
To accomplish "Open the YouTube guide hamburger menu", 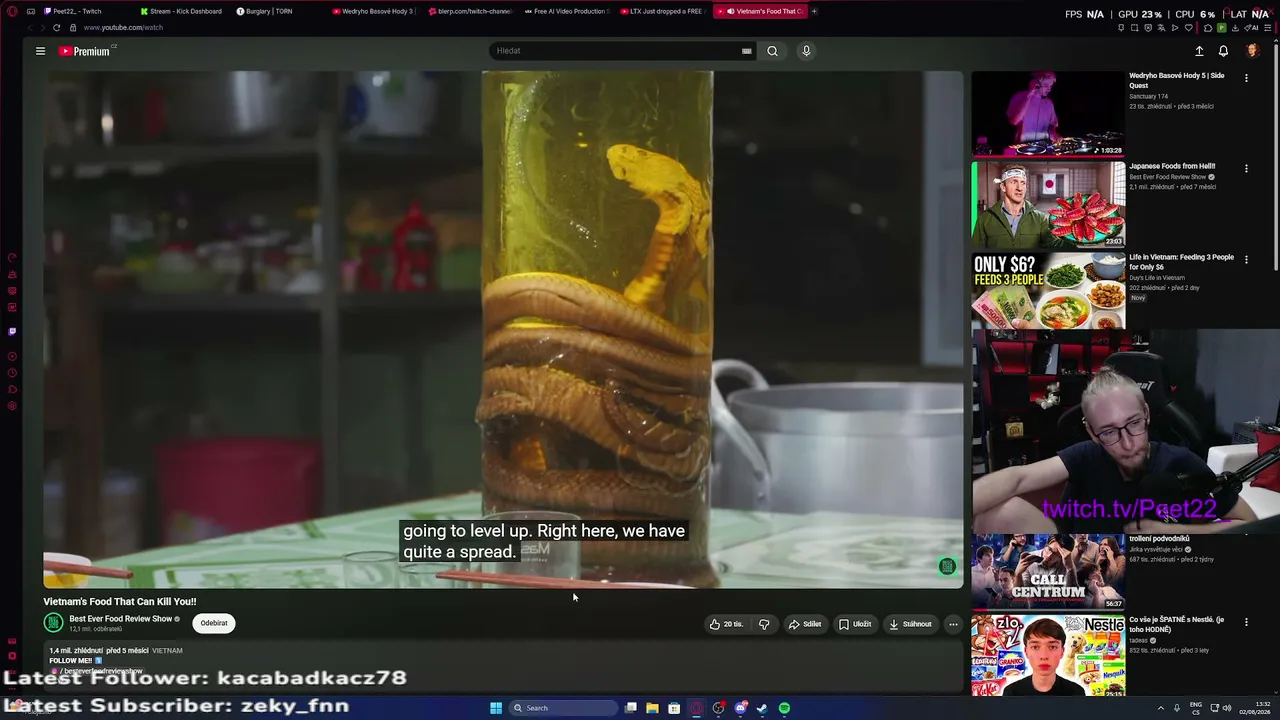I will (40, 51).
